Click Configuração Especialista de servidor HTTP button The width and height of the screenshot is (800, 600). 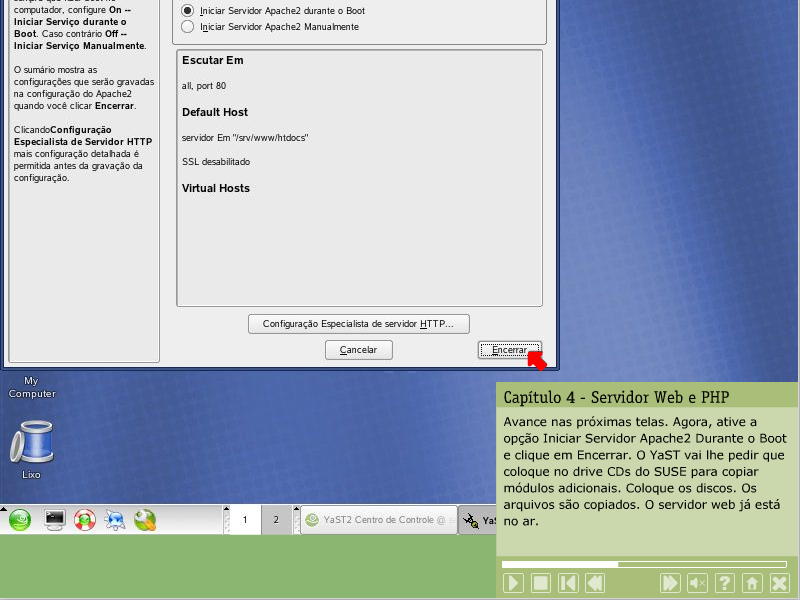point(358,324)
